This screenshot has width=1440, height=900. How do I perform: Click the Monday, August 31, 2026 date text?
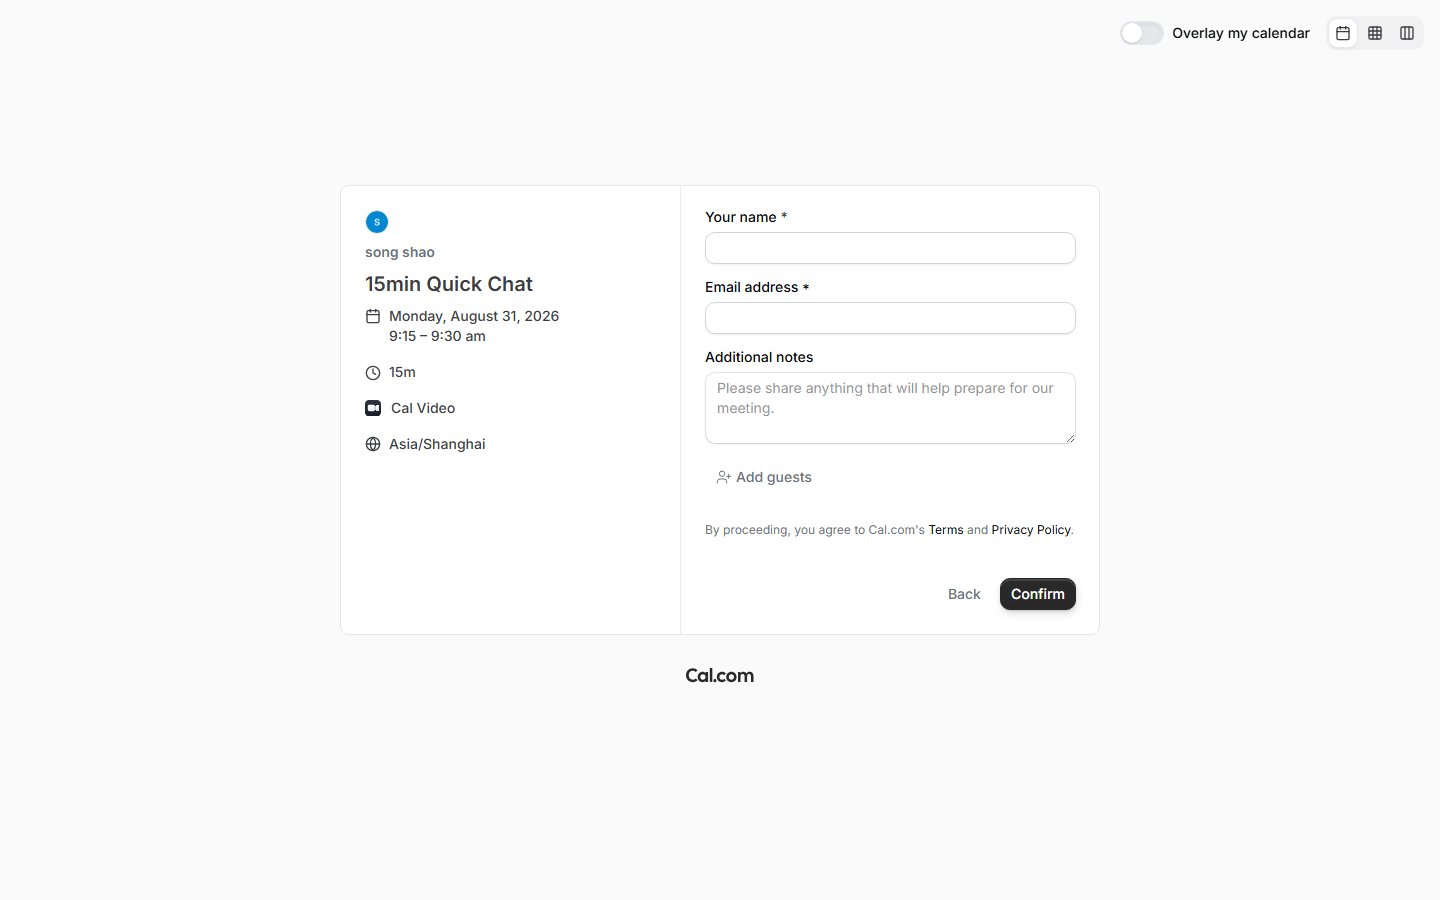pos(474,316)
